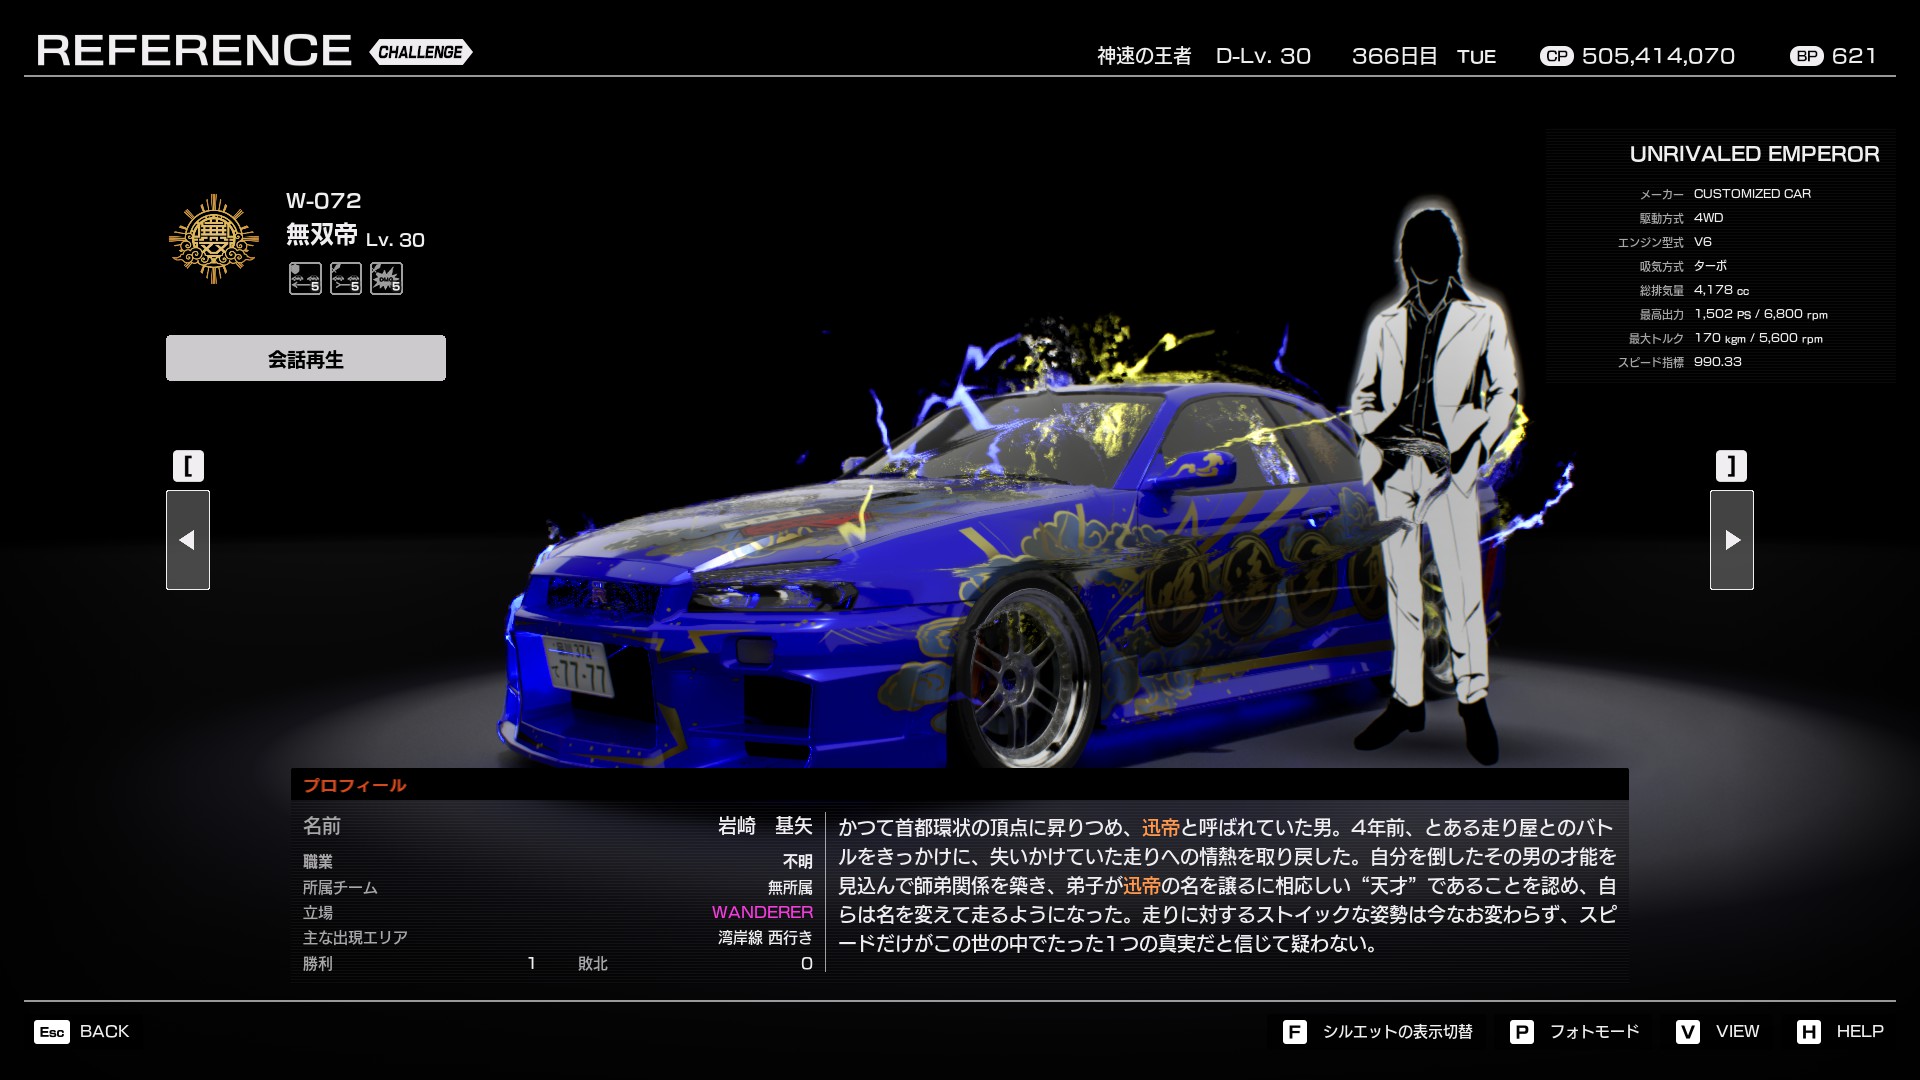This screenshot has width=1920, height=1080.
Task: Select the first skill icon with shield
Action: pos(305,279)
